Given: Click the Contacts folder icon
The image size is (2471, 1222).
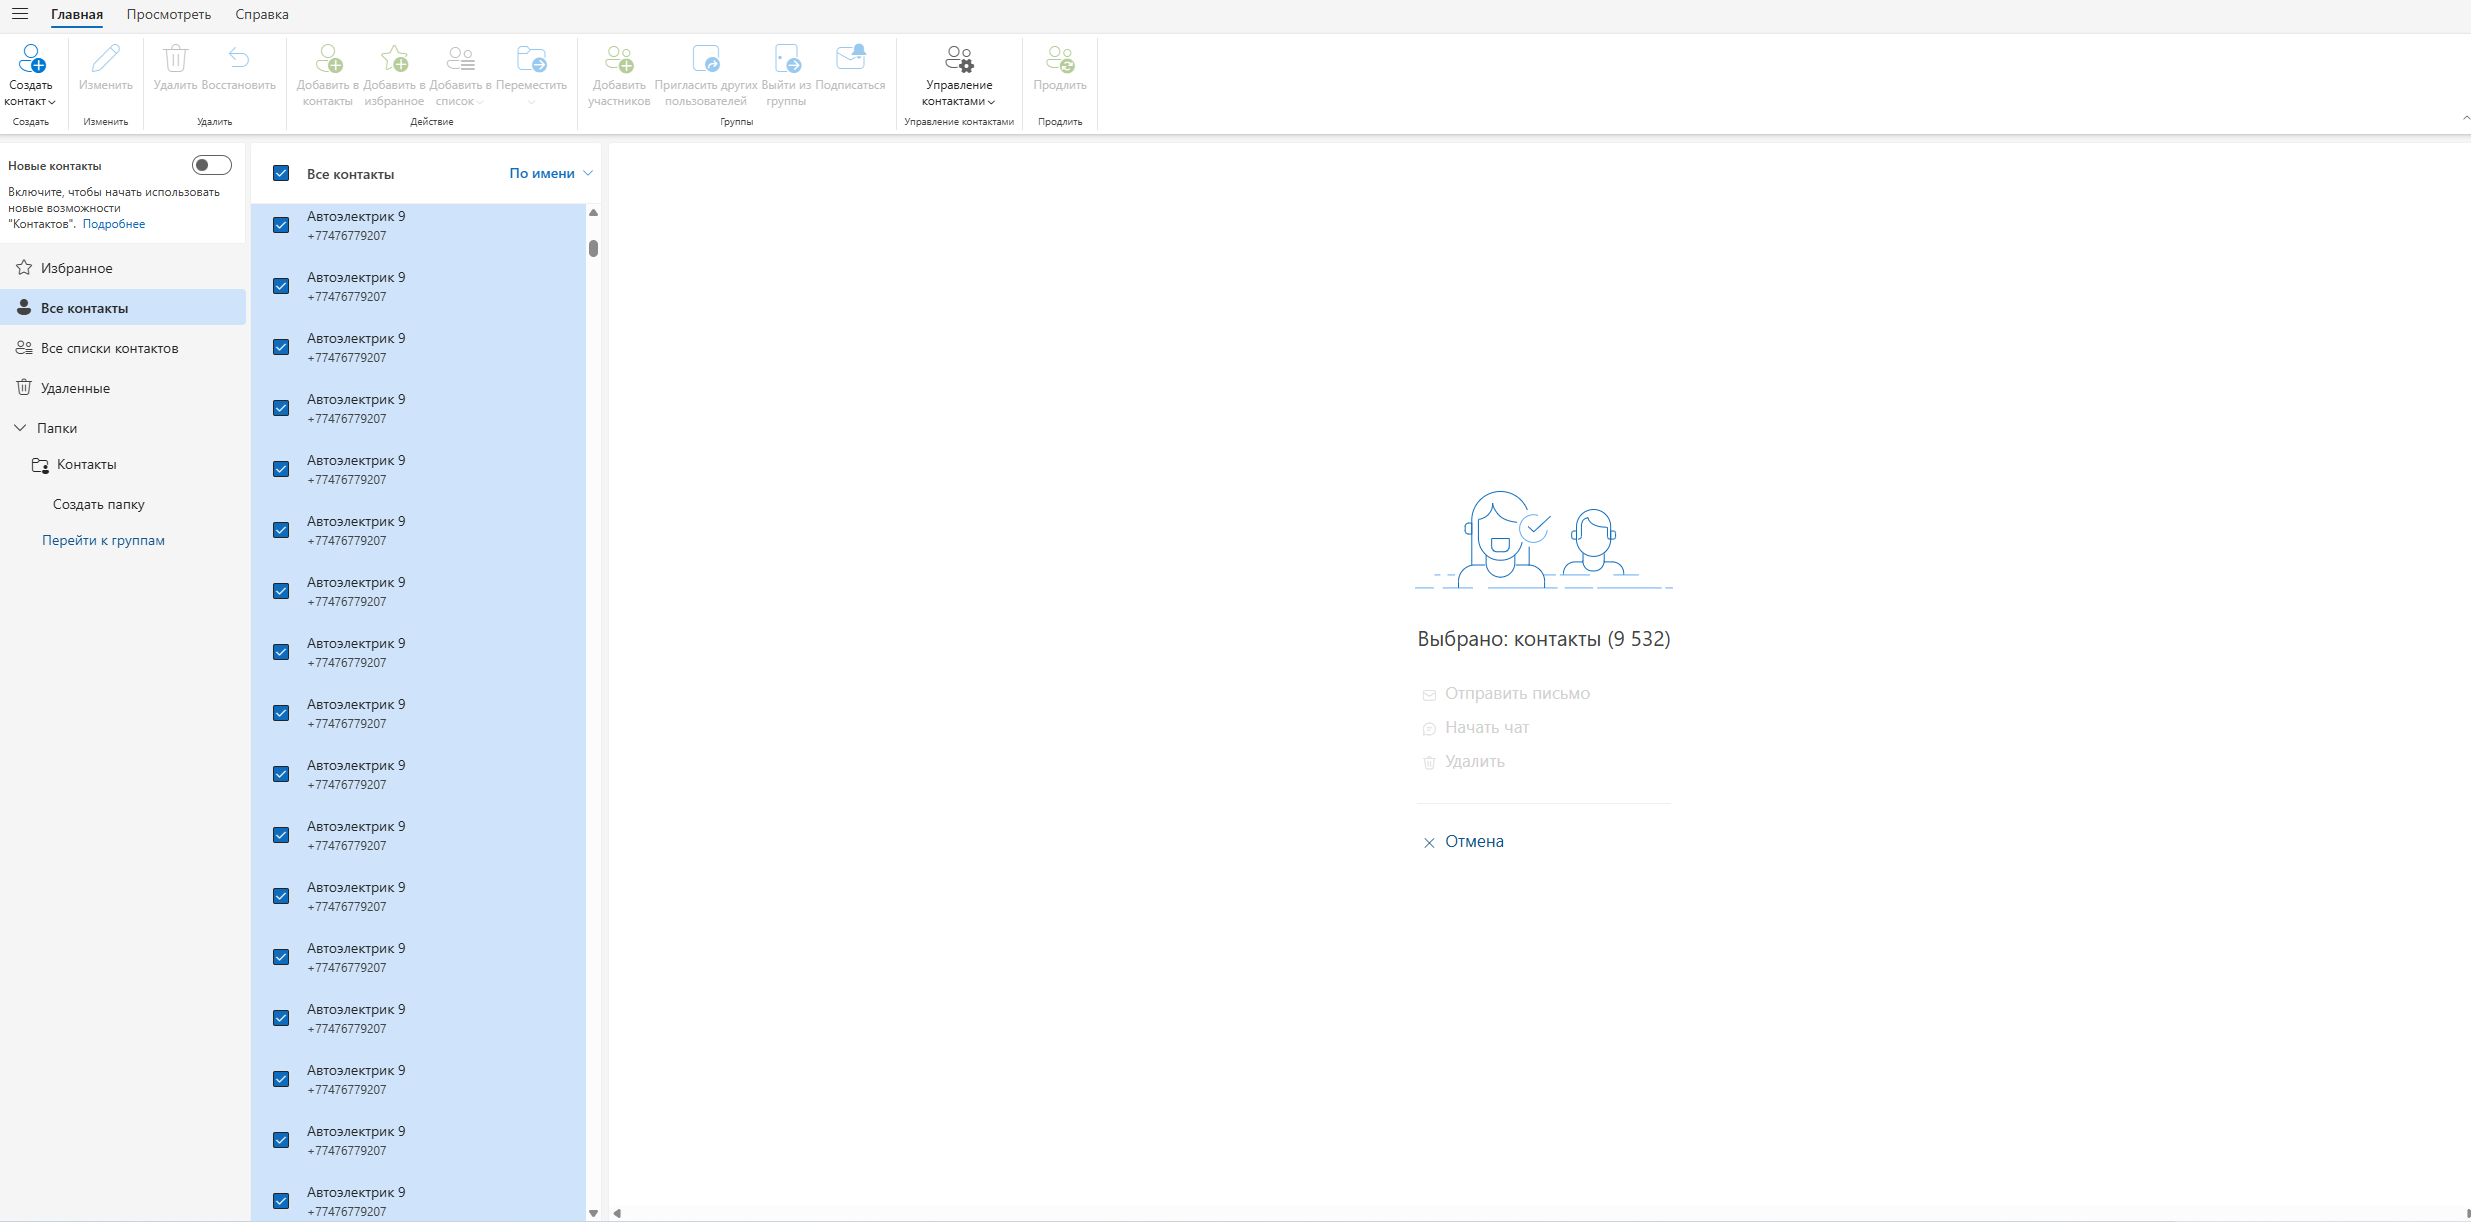Looking at the screenshot, I should point(40,465).
